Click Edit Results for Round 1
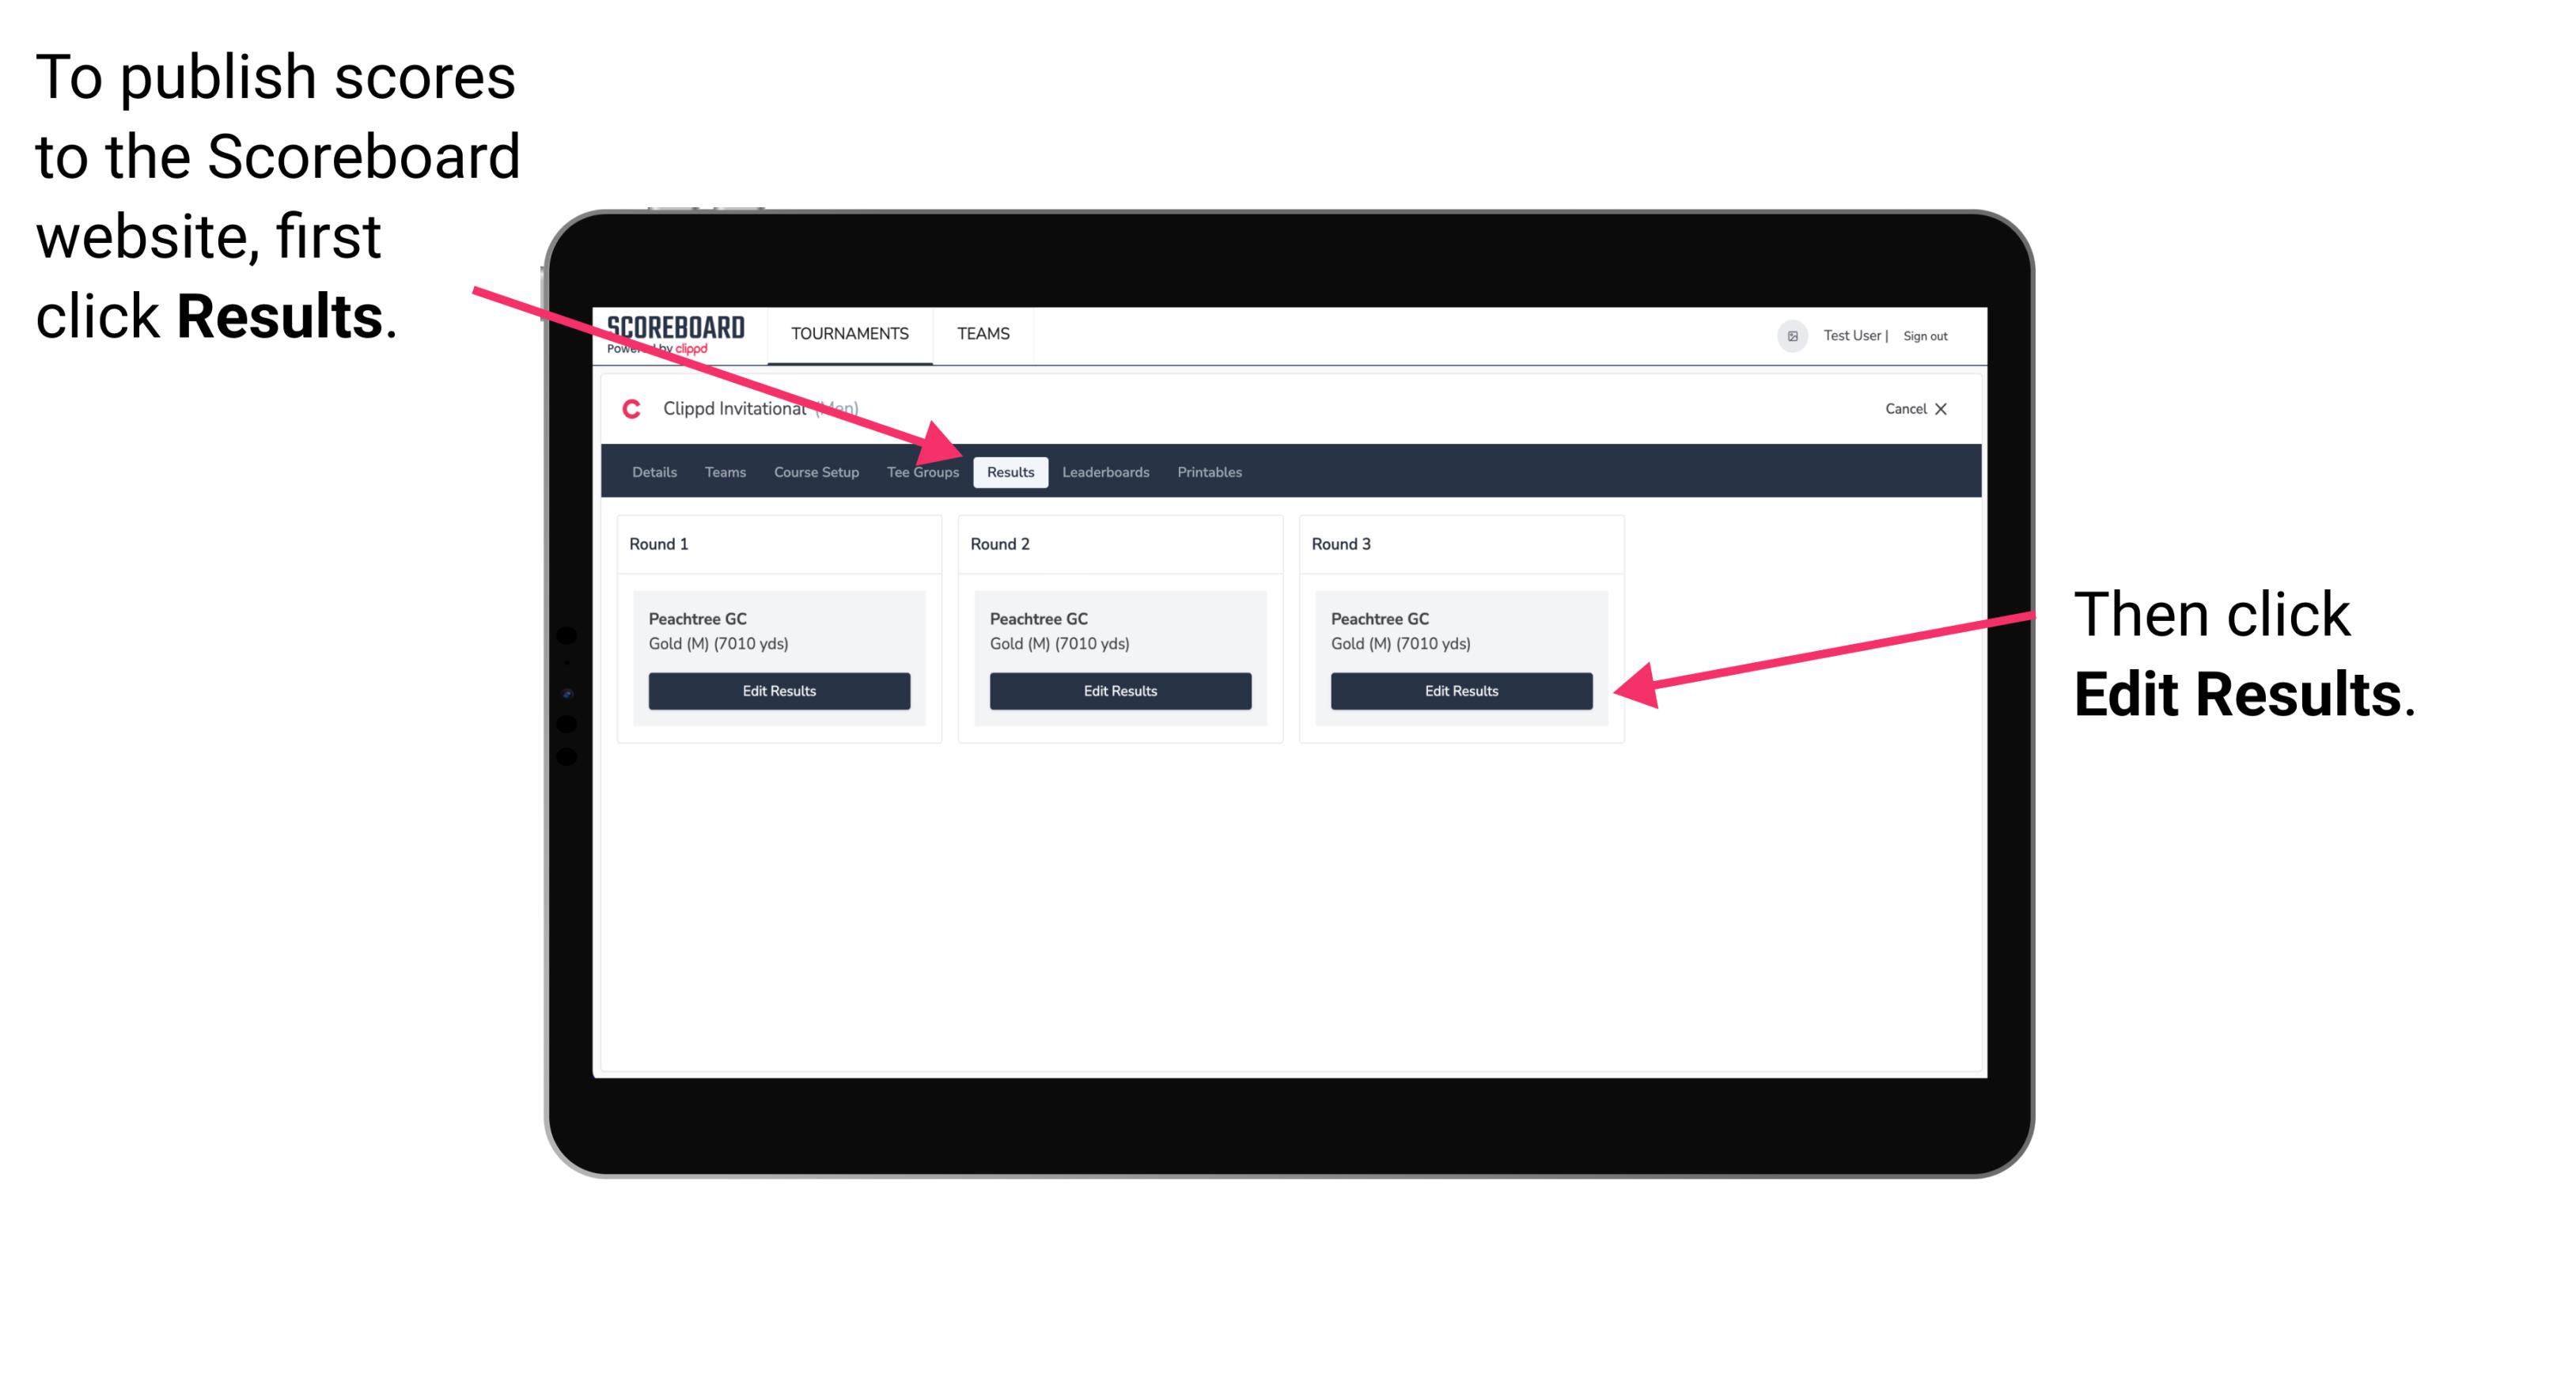2576x1386 pixels. coord(780,691)
